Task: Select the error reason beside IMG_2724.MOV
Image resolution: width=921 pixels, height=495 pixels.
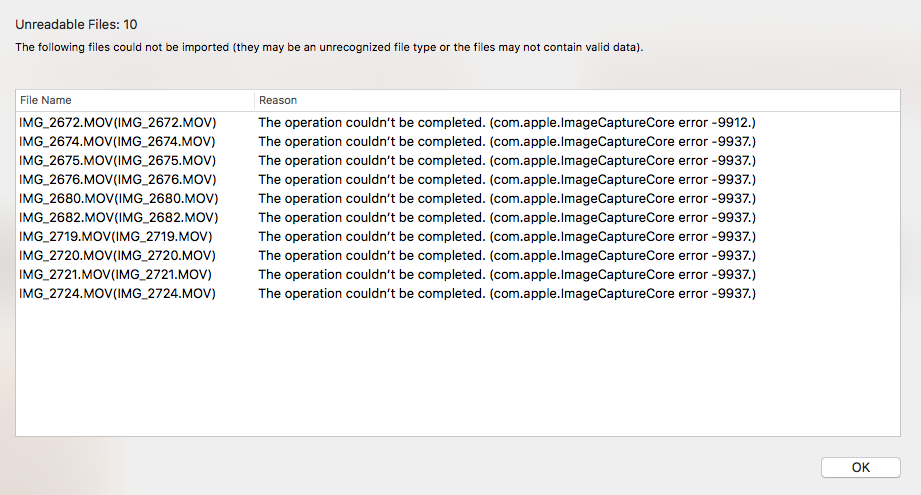Action: pos(507,293)
